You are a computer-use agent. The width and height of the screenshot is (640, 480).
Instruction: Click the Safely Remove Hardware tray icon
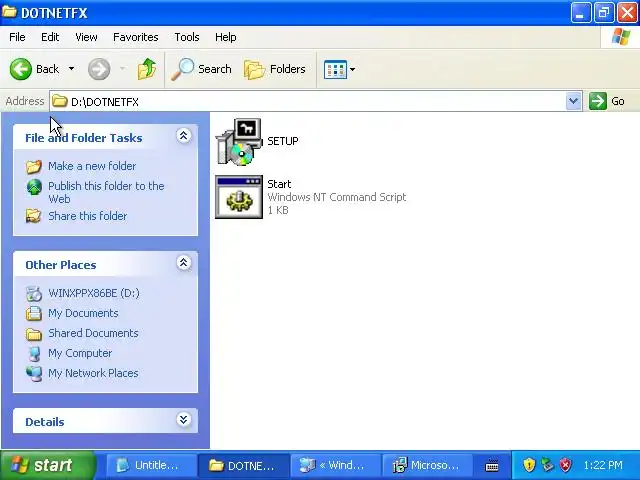tap(547, 465)
